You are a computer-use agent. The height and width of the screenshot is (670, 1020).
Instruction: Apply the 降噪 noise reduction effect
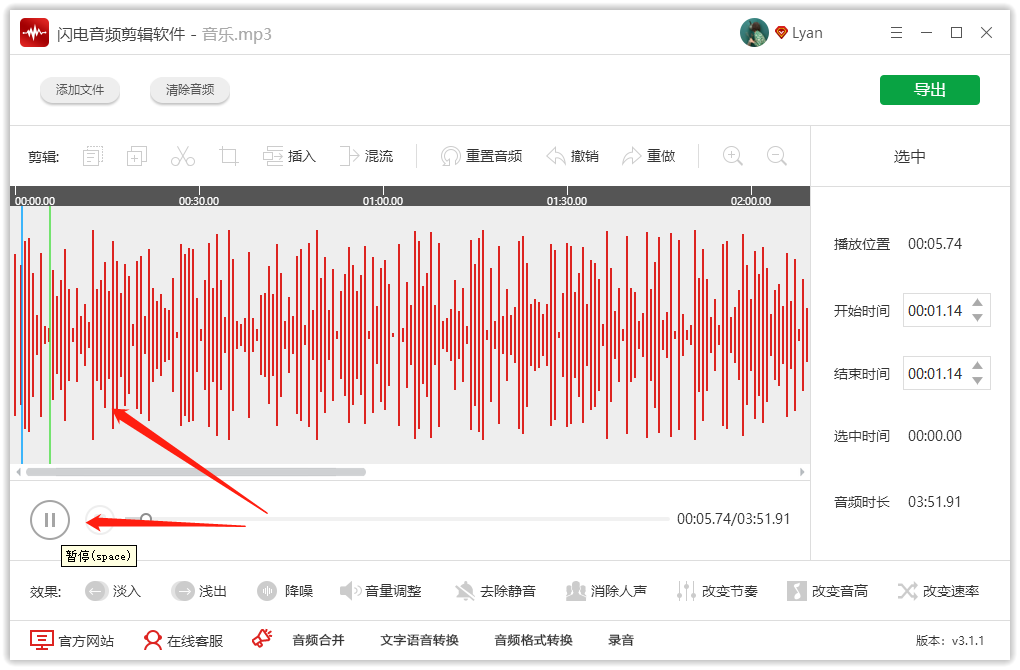(285, 591)
